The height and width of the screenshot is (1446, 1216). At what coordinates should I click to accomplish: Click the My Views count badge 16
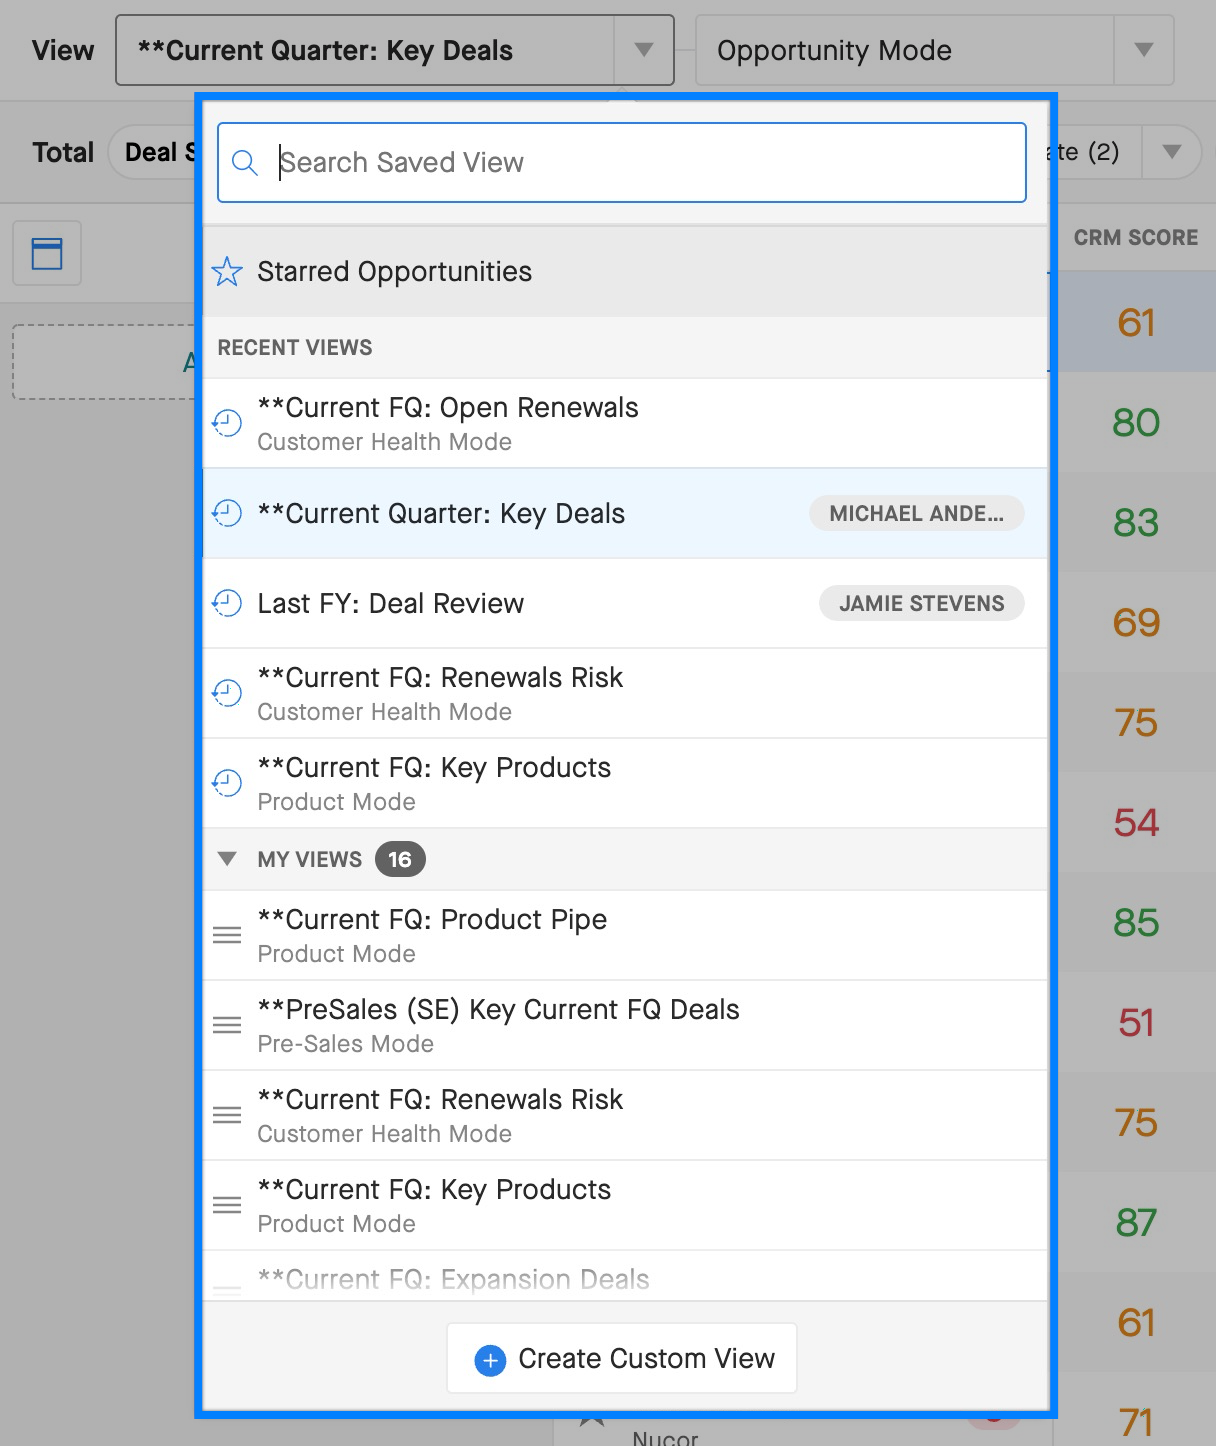pos(400,859)
